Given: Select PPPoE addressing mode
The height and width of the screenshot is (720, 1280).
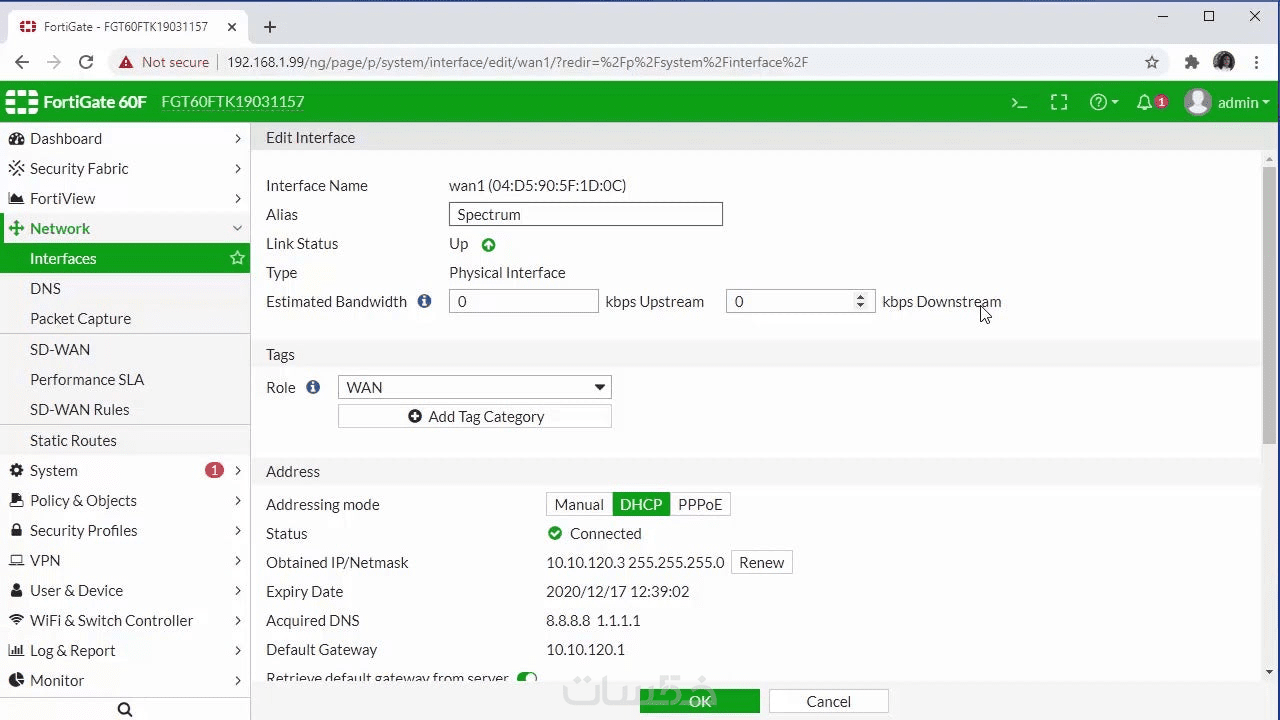Looking at the screenshot, I should click(700, 504).
